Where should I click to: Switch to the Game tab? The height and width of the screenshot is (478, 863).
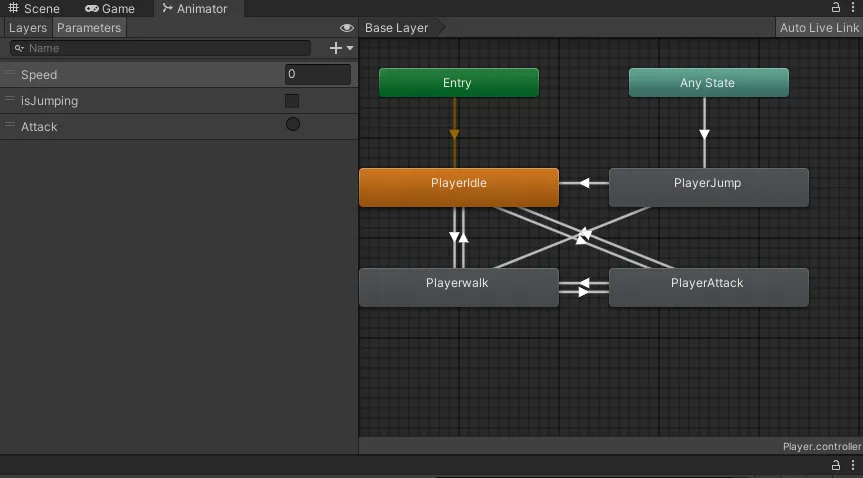coord(110,8)
